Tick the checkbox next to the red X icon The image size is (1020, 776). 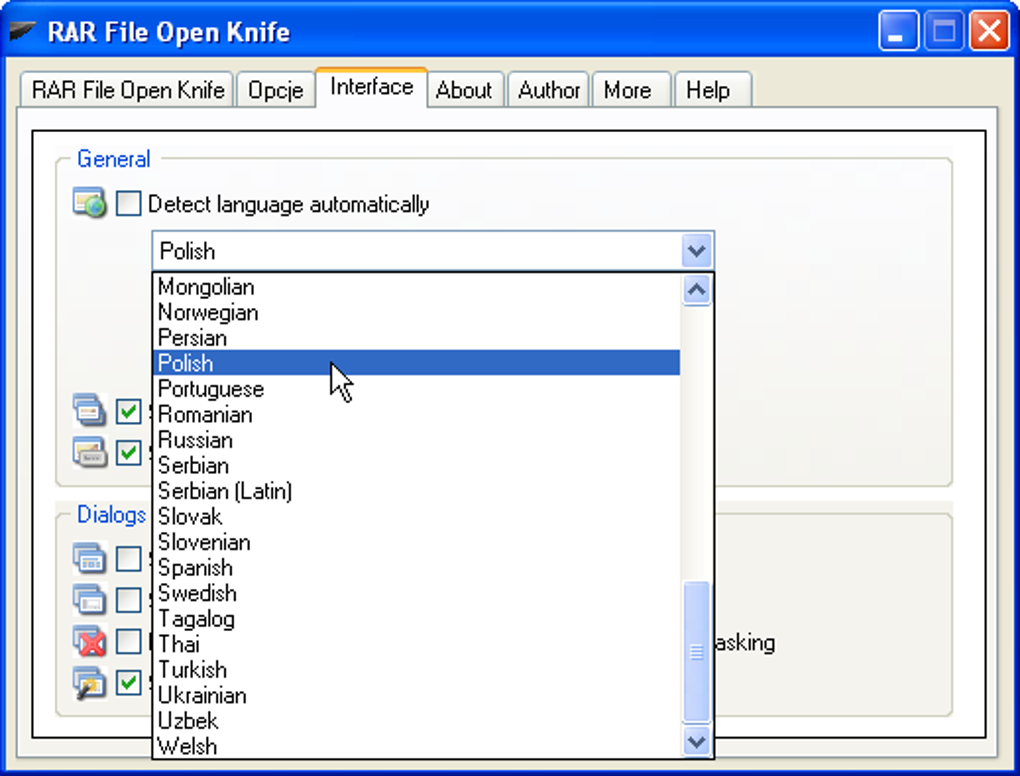(x=128, y=641)
